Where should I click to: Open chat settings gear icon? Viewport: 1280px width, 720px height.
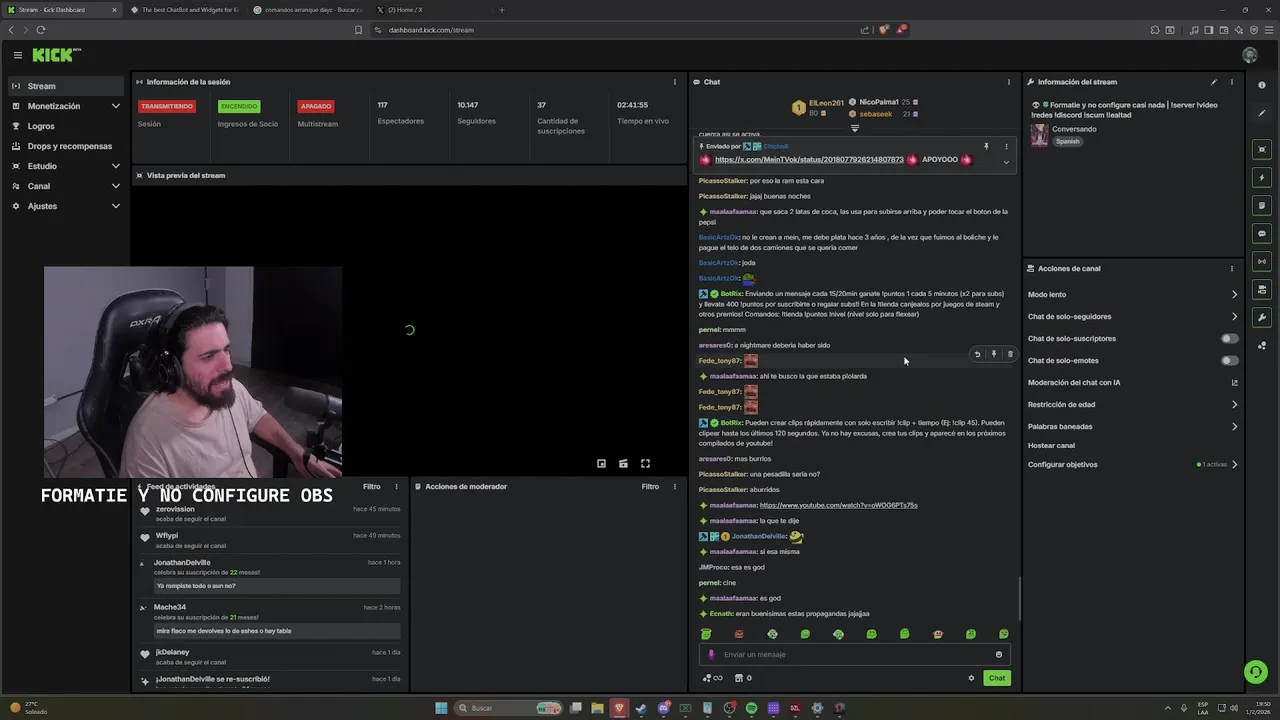[971, 678]
